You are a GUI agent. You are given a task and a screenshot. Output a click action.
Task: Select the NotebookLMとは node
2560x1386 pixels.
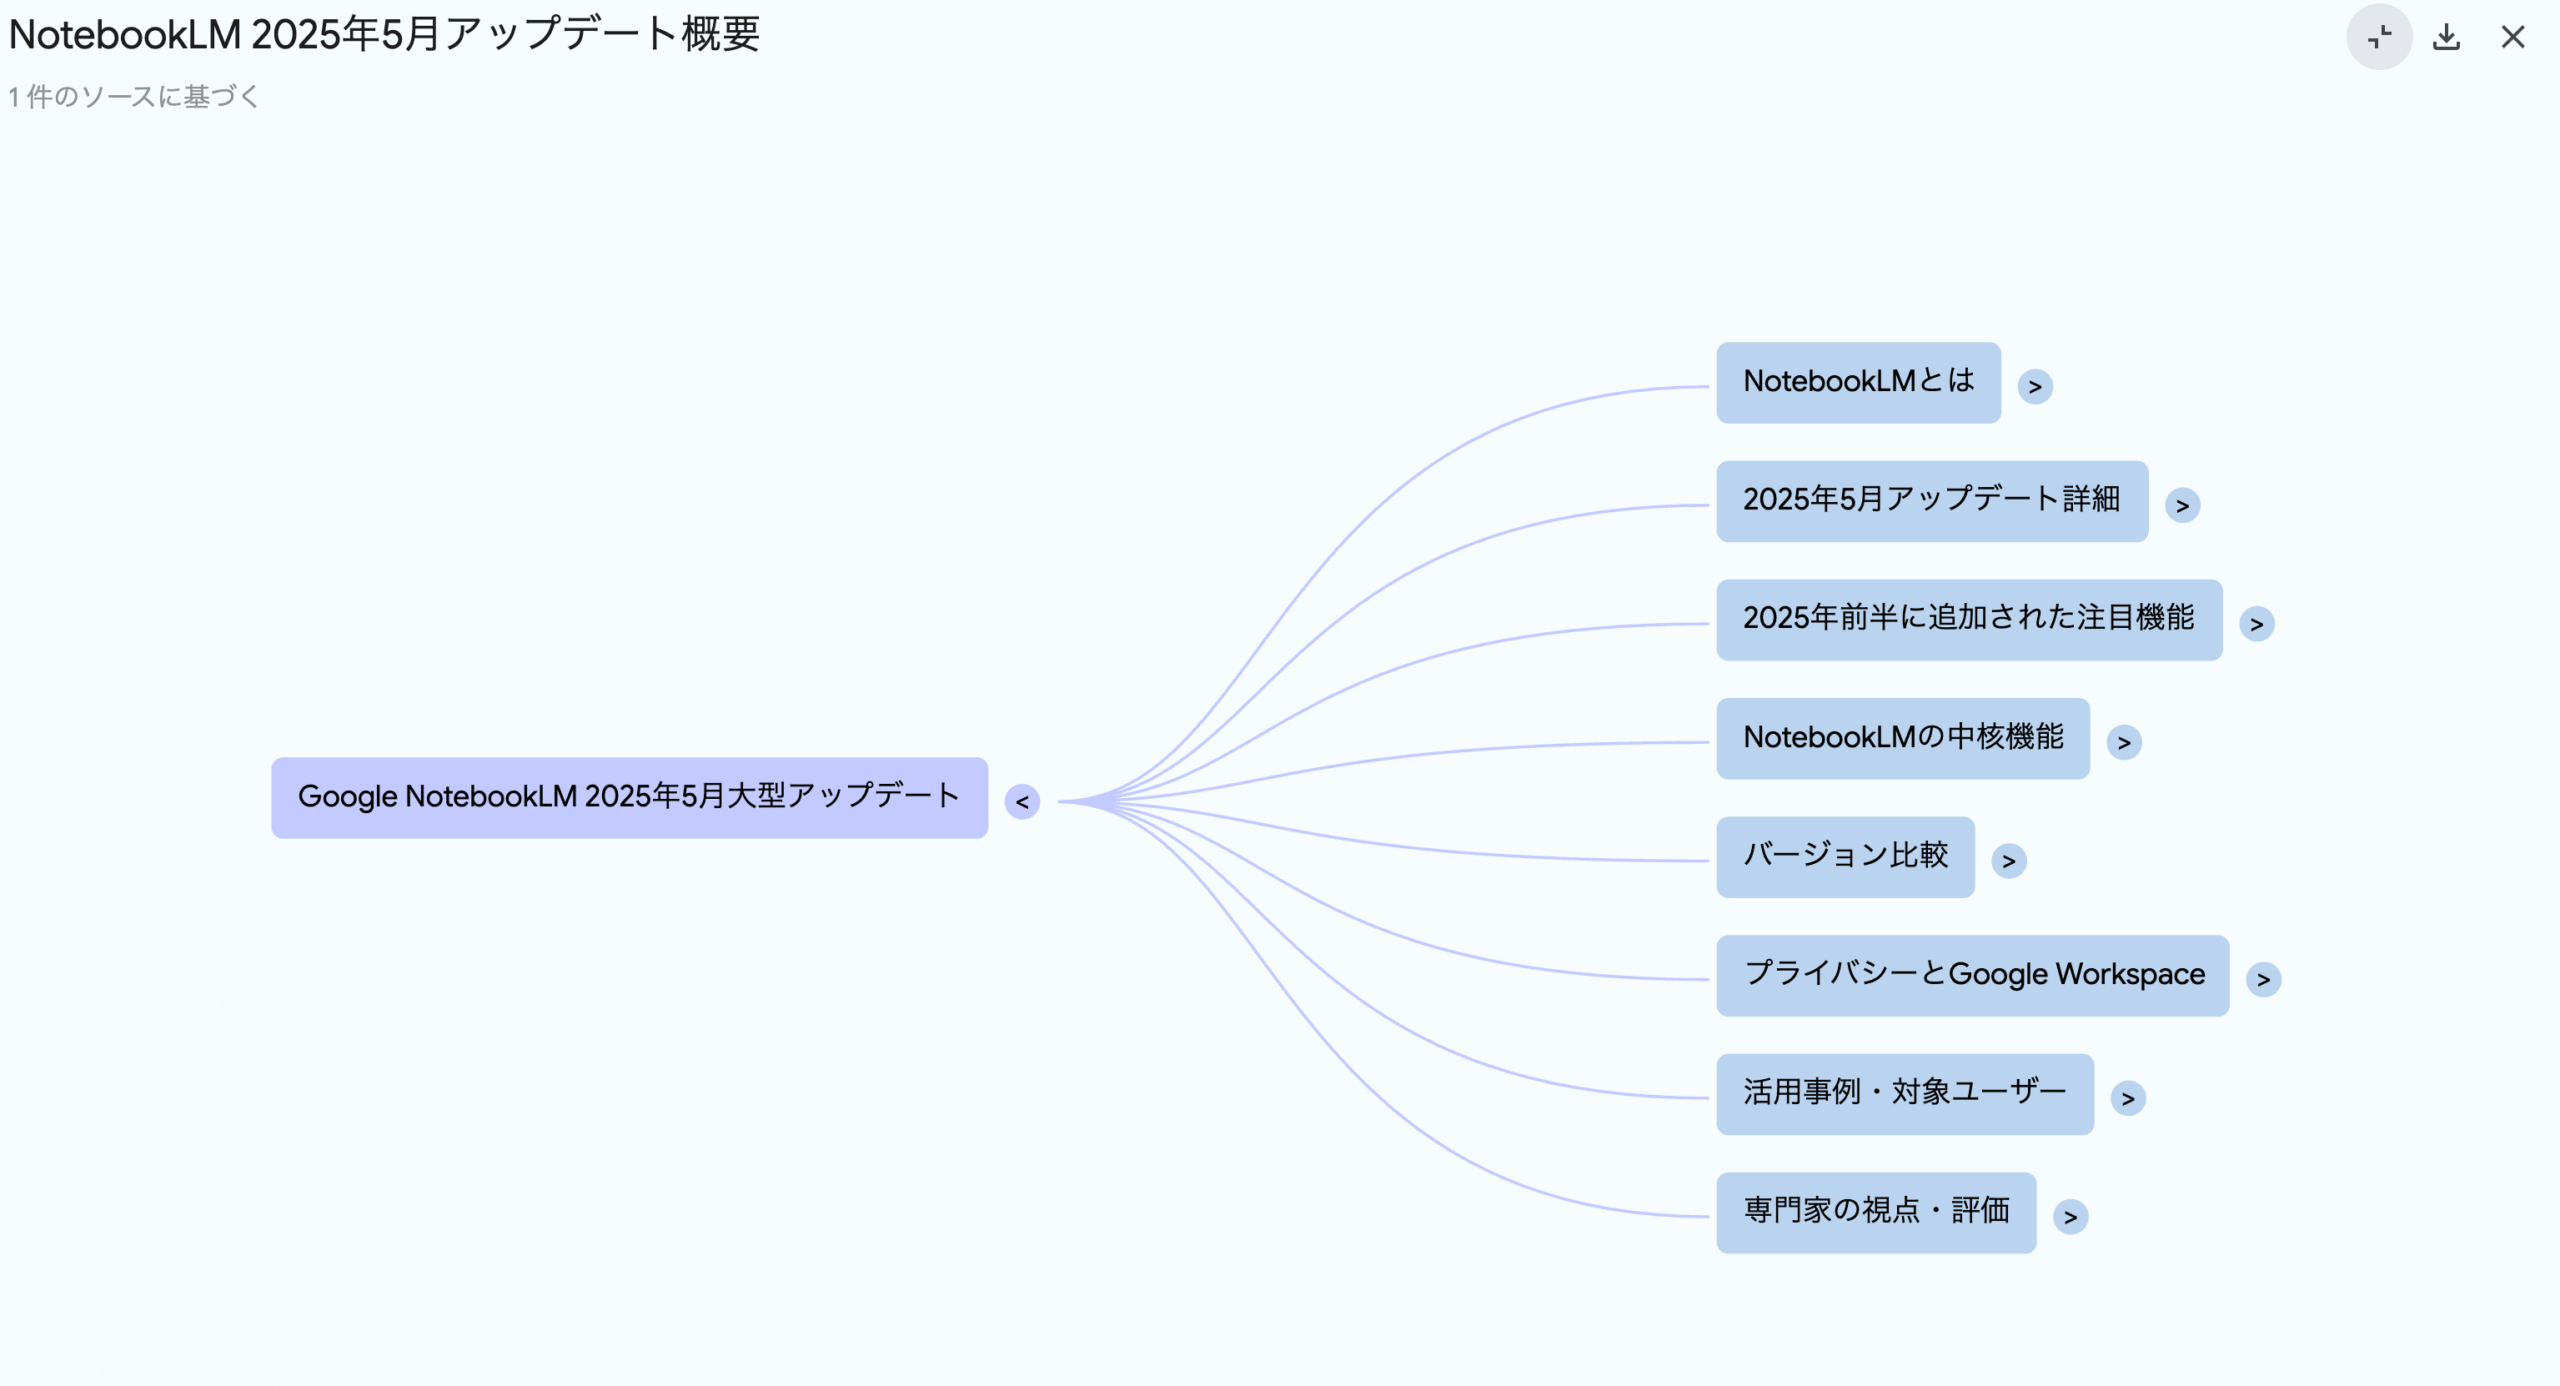pyautogui.click(x=1858, y=382)
